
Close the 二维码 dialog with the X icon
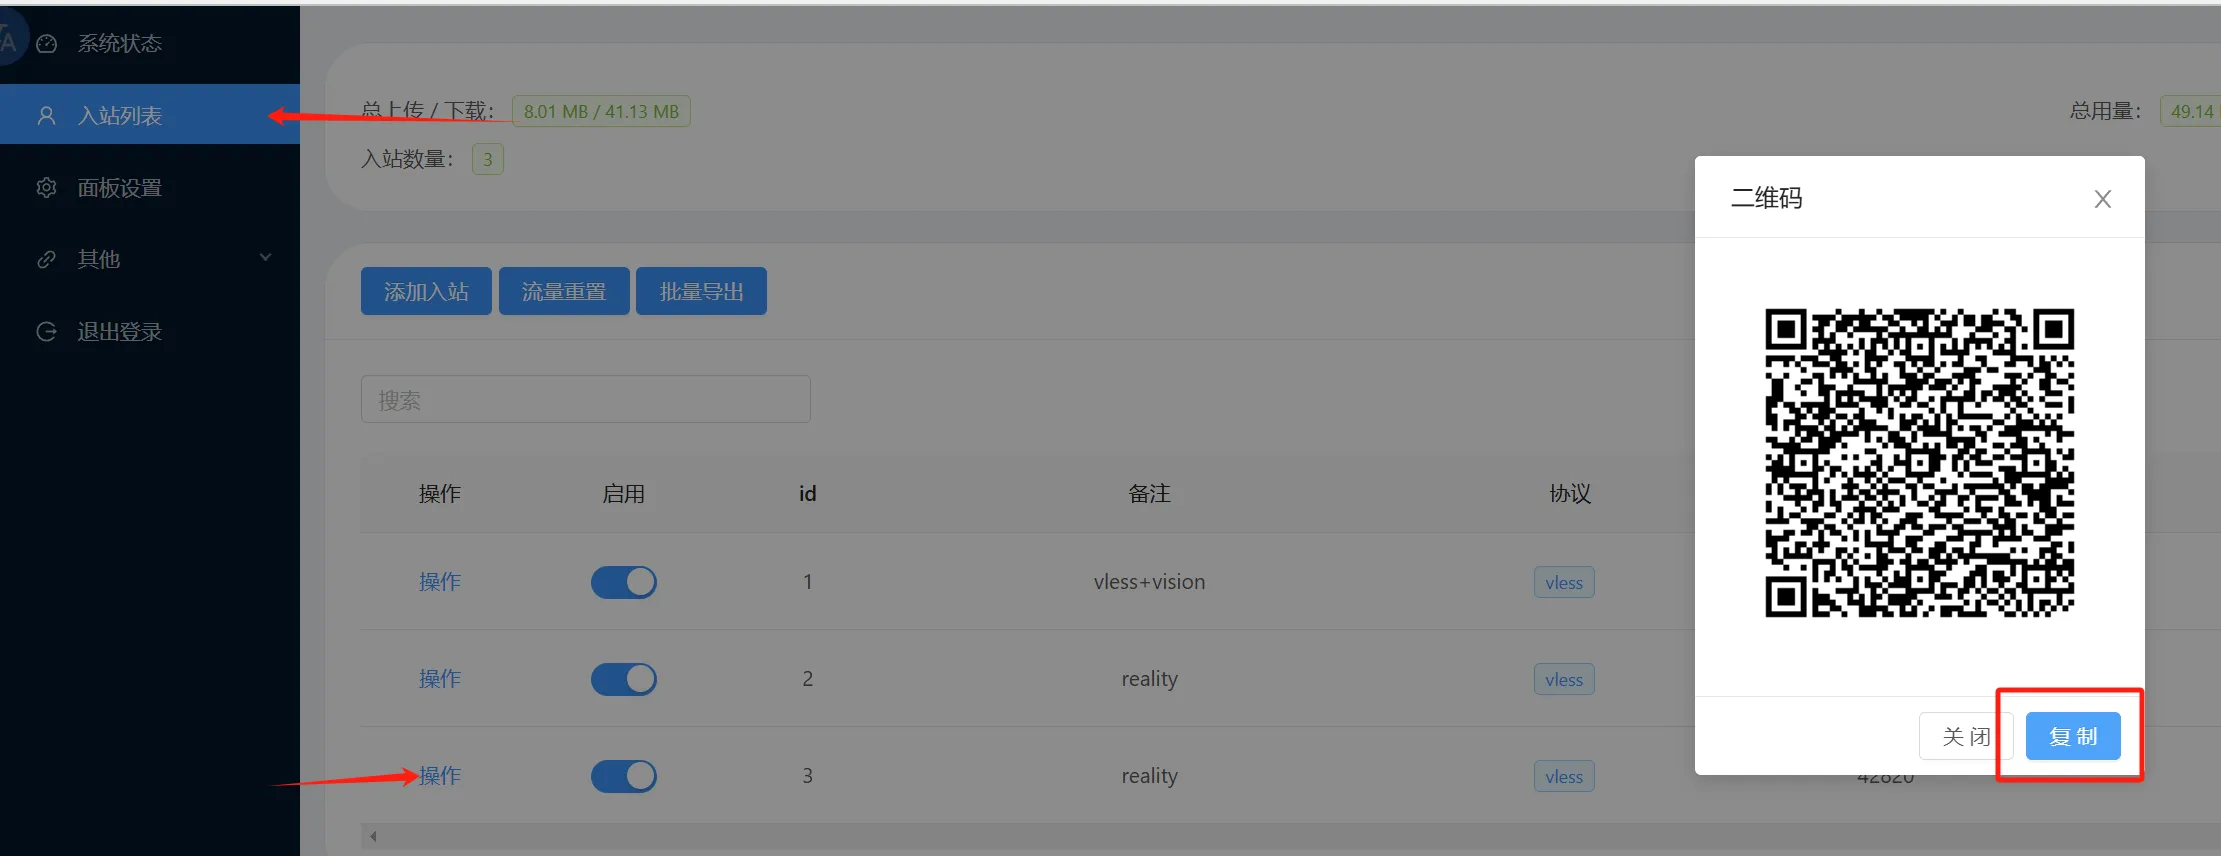click(2102, 199)
